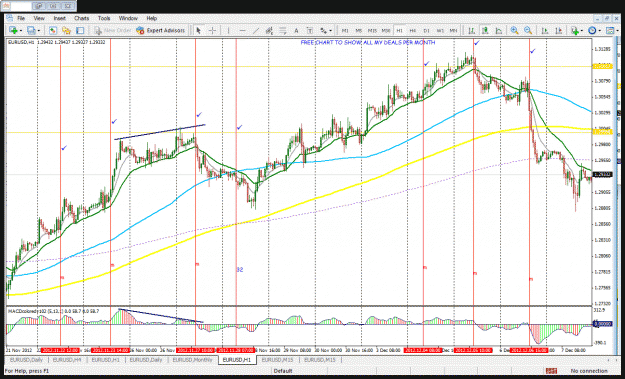Image resolution: width=625 pixels, height=379 pixels.
Task: Toggle the Expert Advisors button
Action: 161,30
